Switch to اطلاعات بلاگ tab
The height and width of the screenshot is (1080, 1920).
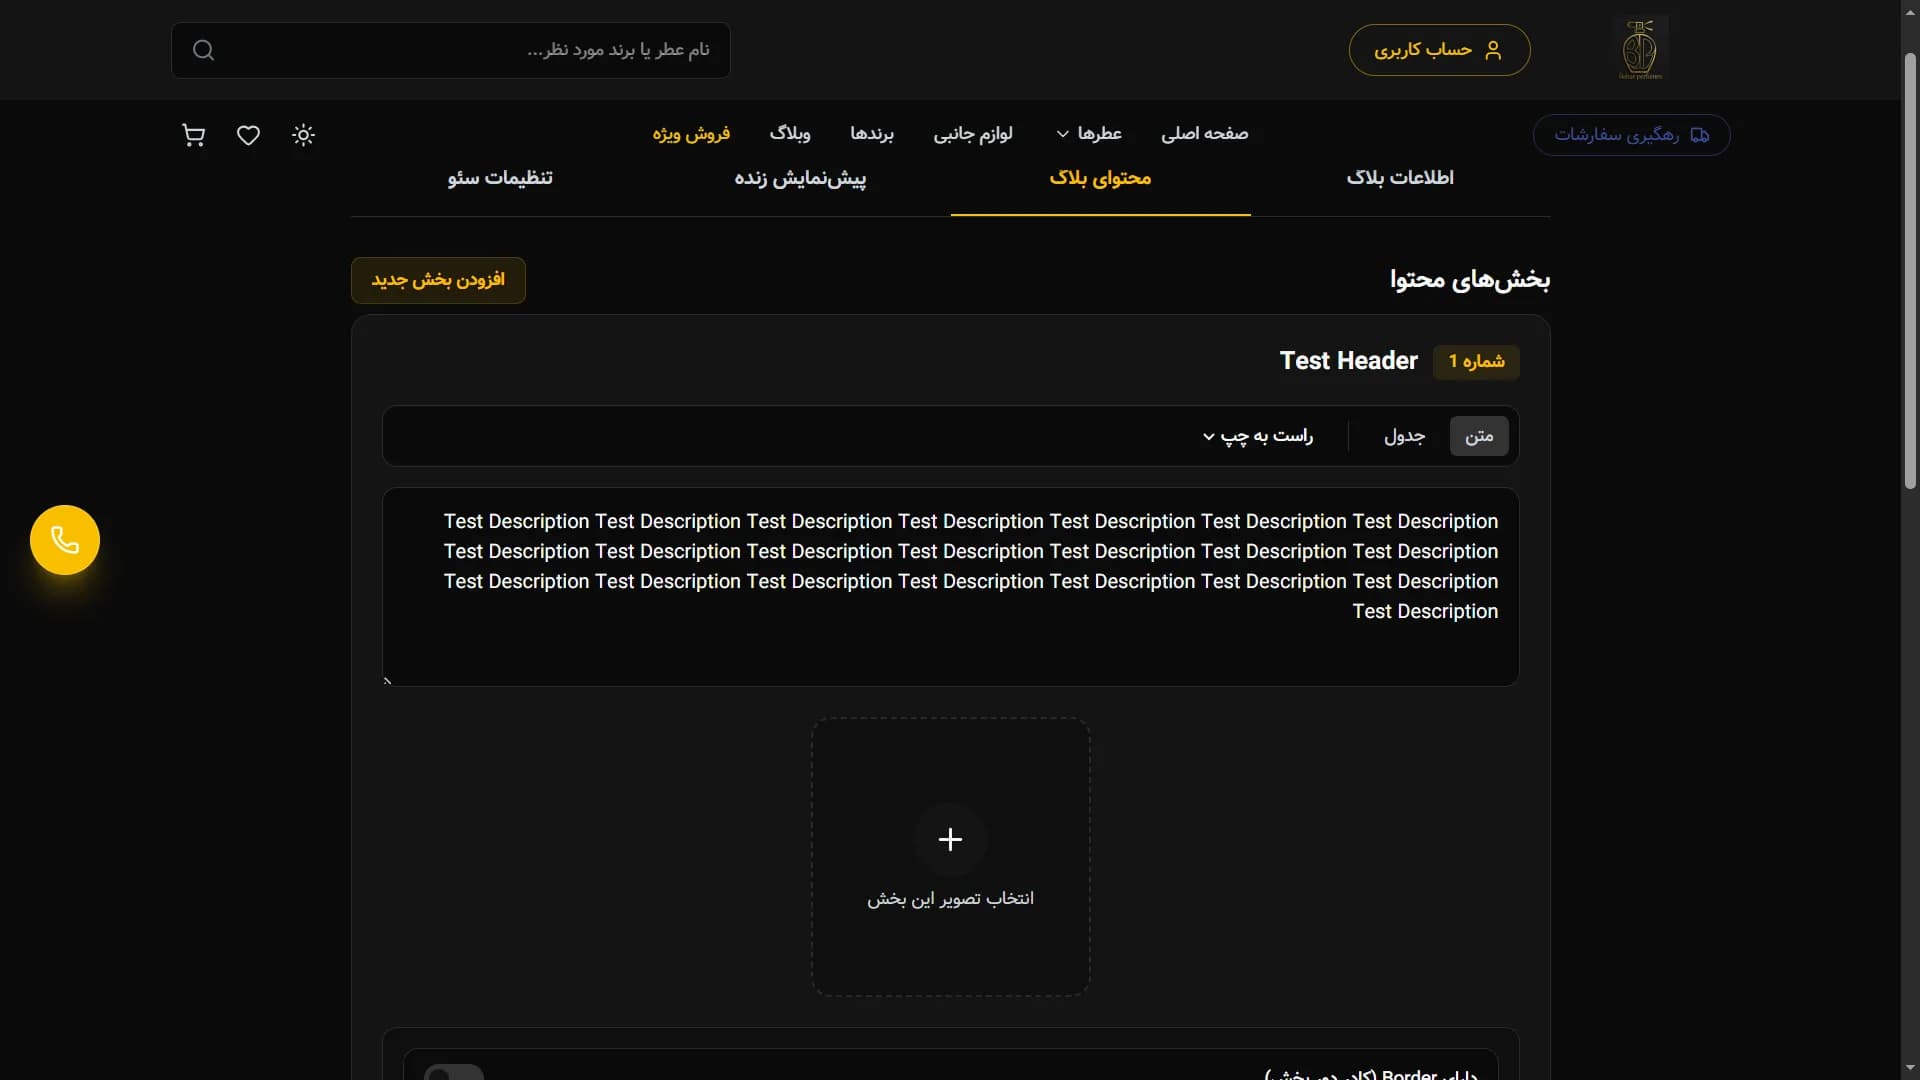[1400, 178]
